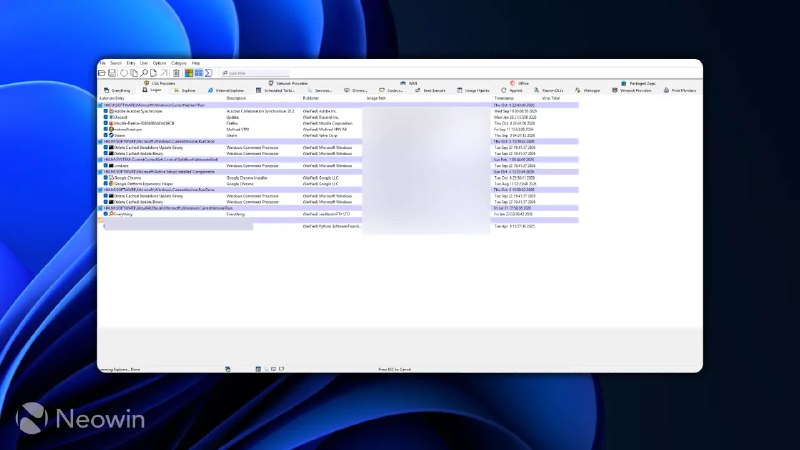Click the Discord entry icon
Image resolution: width=800 pixels, height=450 pixels.
point(111,117)
